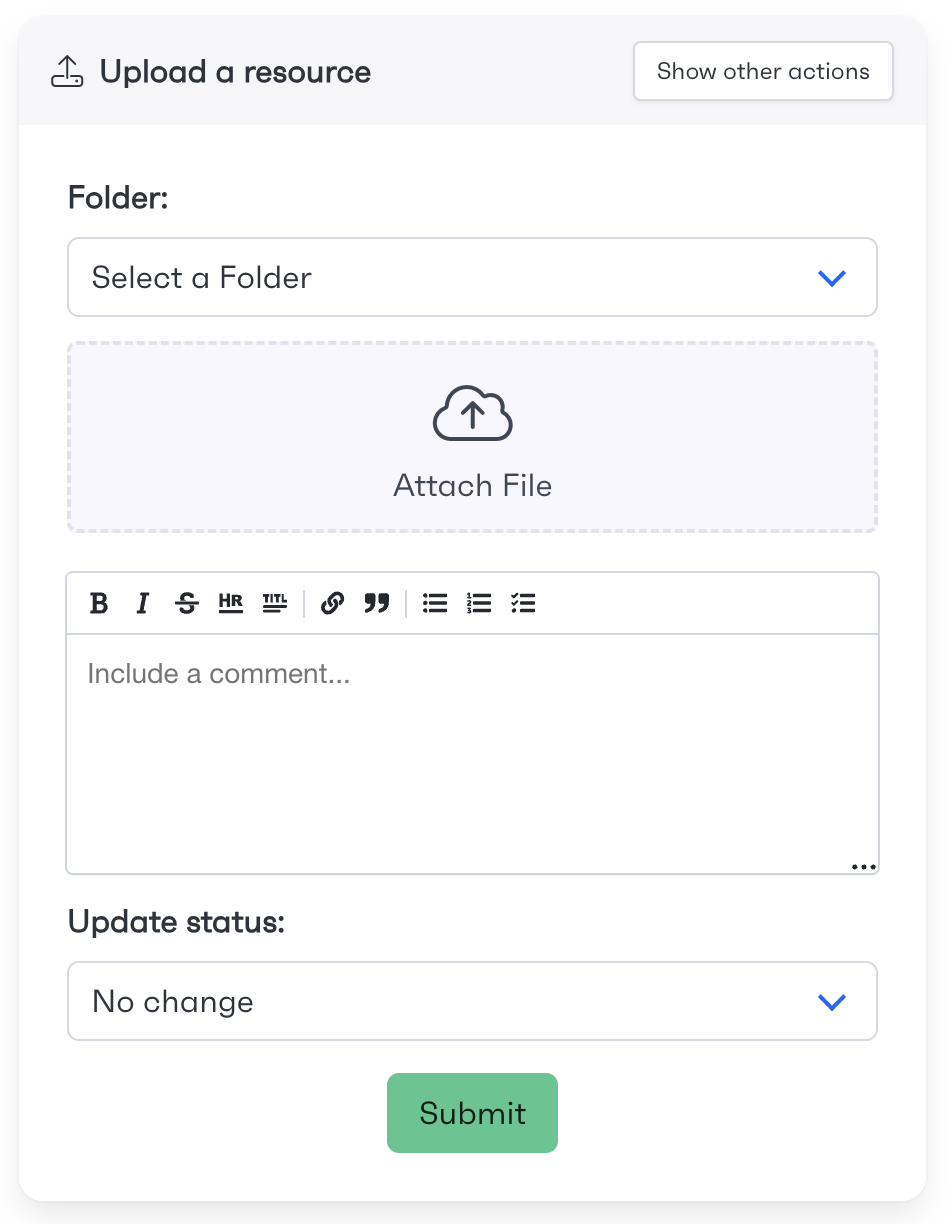Click the Attach File upload area
Viewport: 950px width, 1224px height.
(x=472, y=437)
